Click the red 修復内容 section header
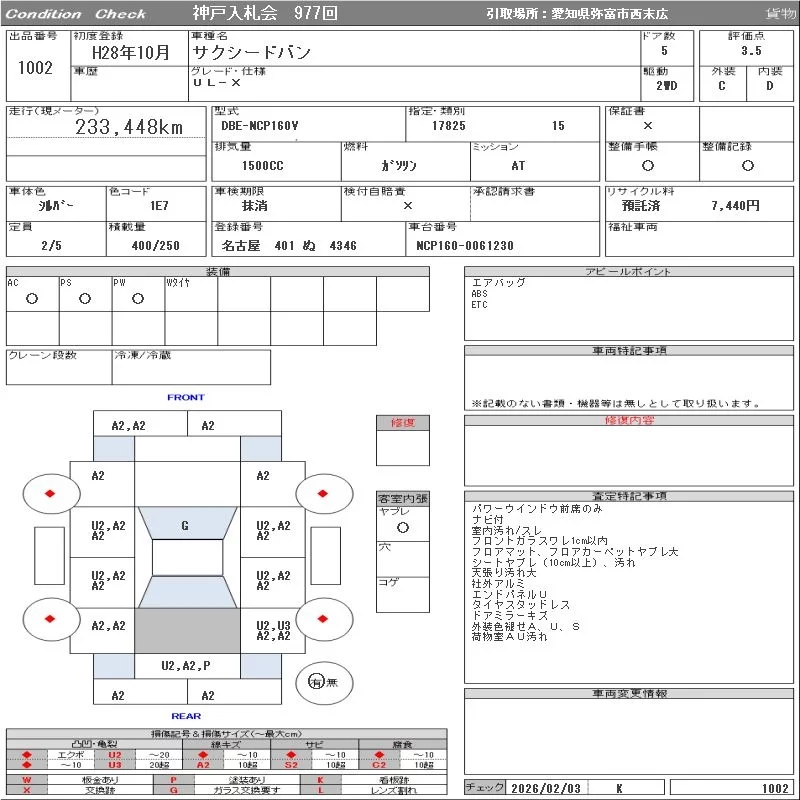This screenshot has width=800, height=800. pyautogui.click(x=629, y=421)
